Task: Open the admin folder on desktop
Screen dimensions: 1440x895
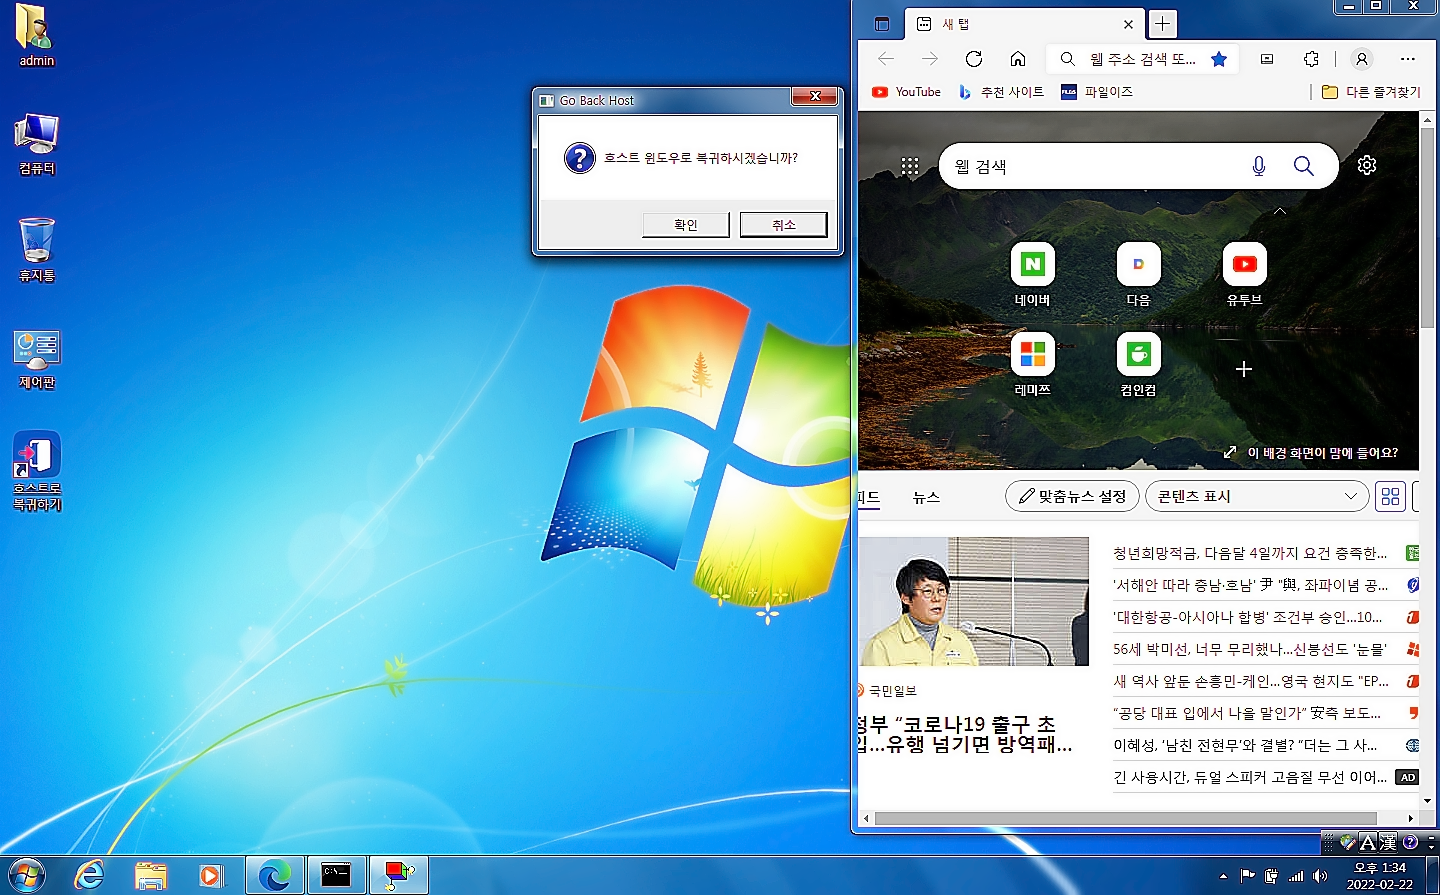Action: coord(36,35)
